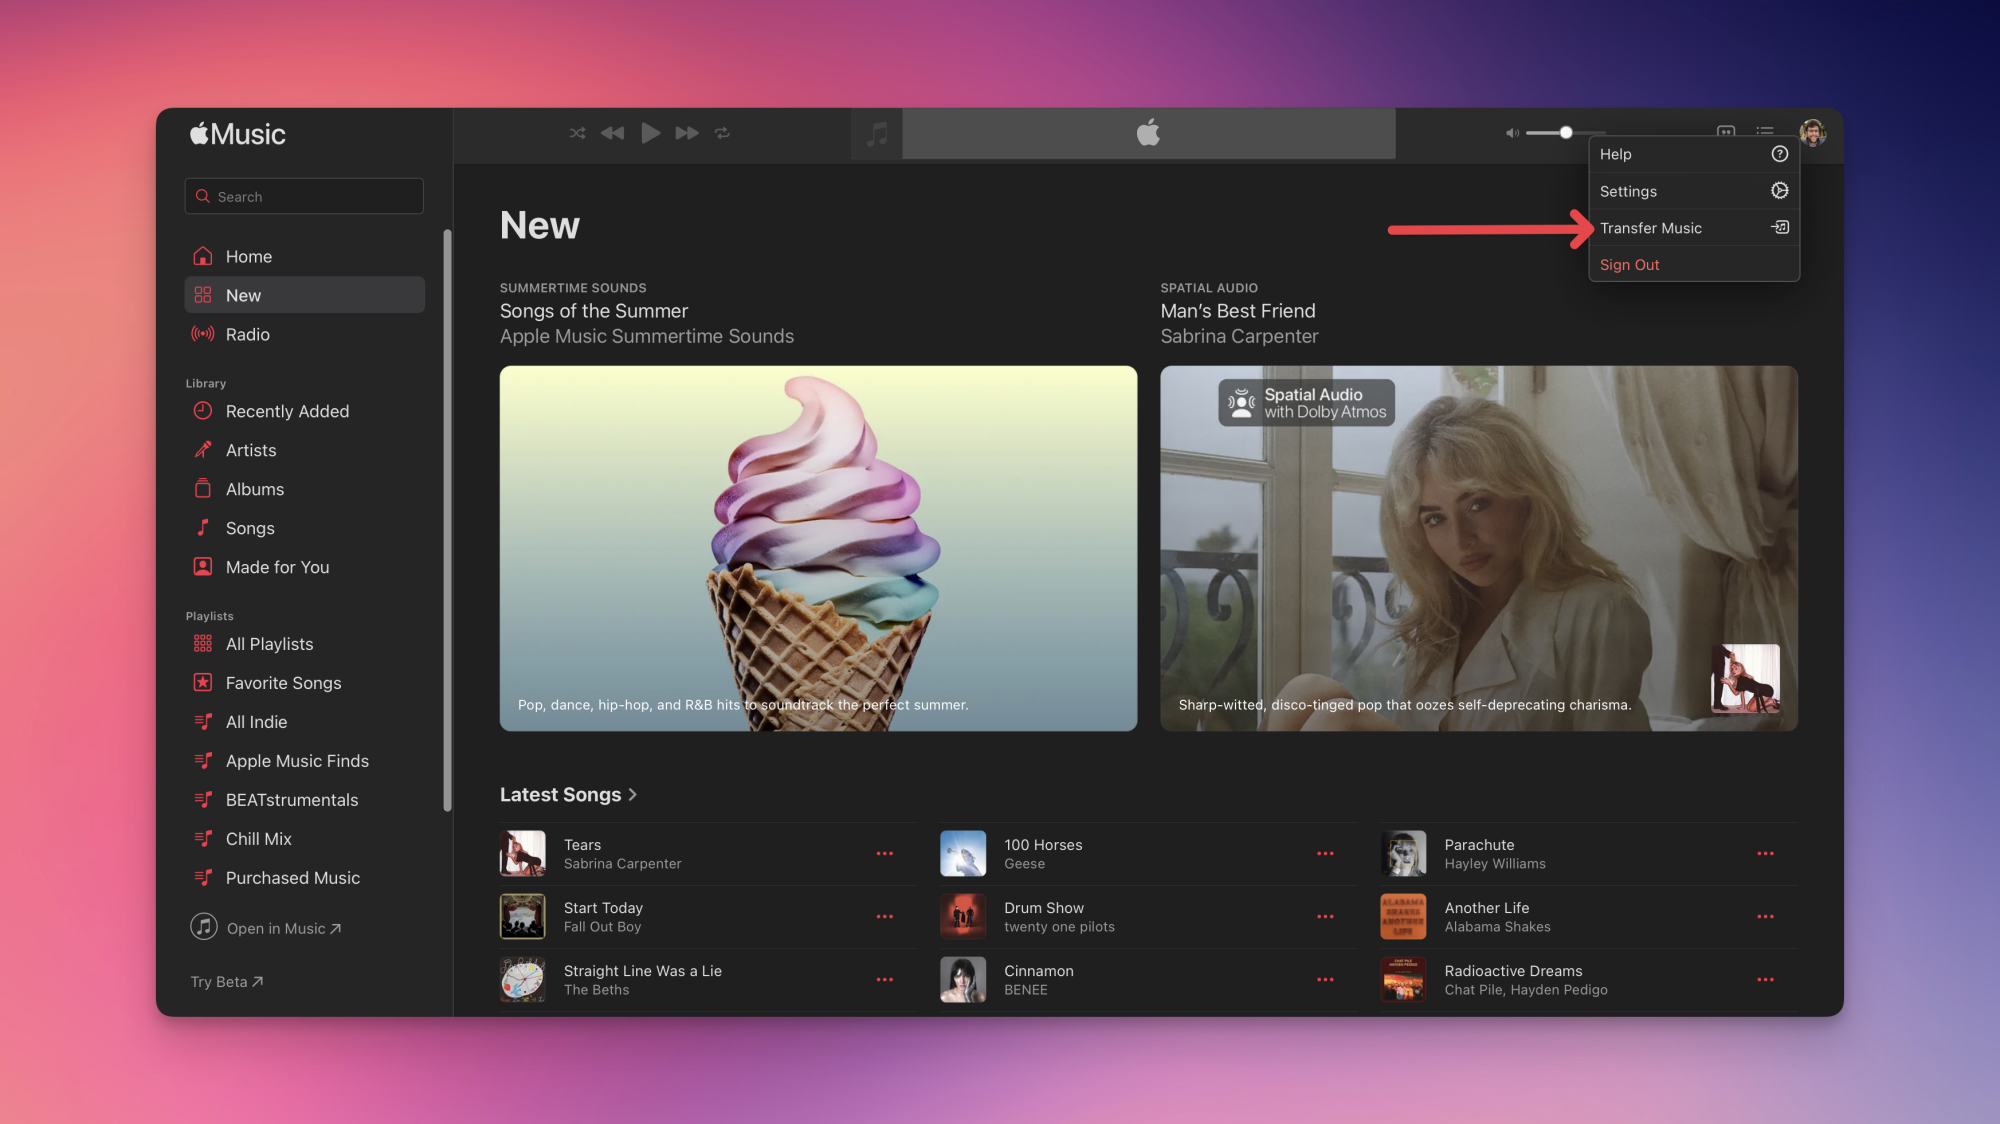This screenshot has width=2000, height=1124.
Task: Click the Fall Out Boy artist link
Action: [602, 927]
